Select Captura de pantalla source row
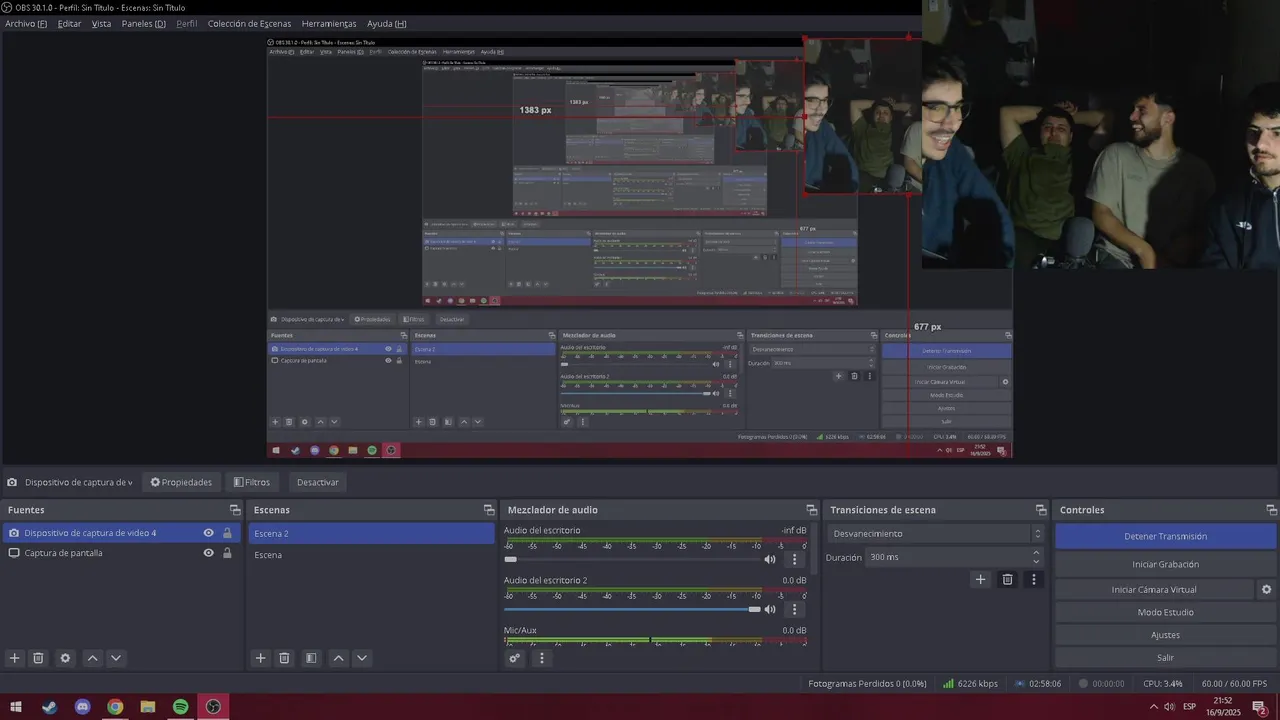The image size is (1280, 720). tap(120, 553)
